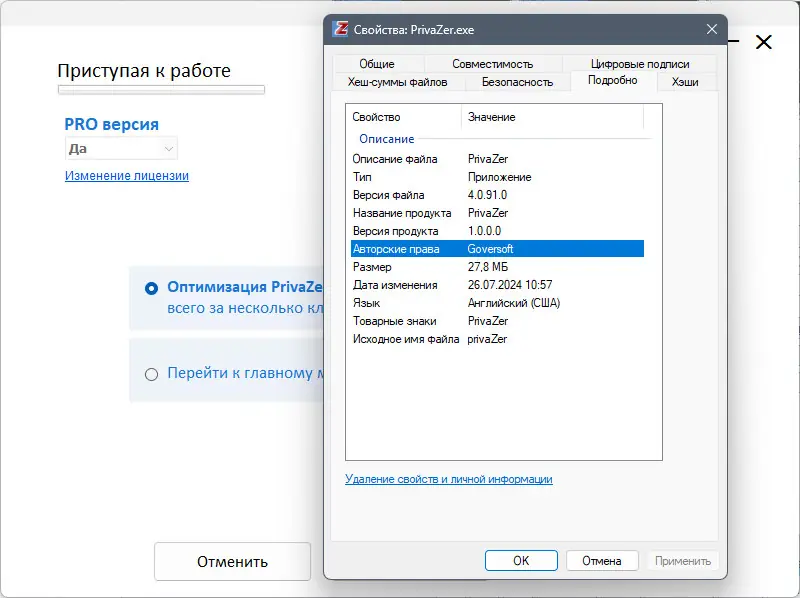The height and width of the screenshot is (598, 800).
Task: Select the Авторские права row
Action: [497, 249]
